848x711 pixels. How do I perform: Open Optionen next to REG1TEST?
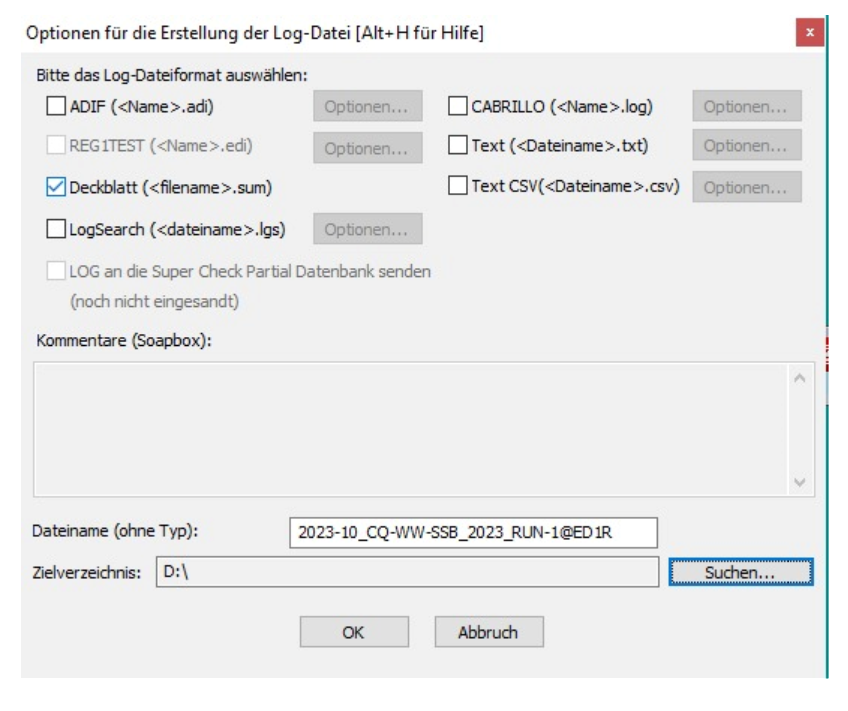(367, 148)
